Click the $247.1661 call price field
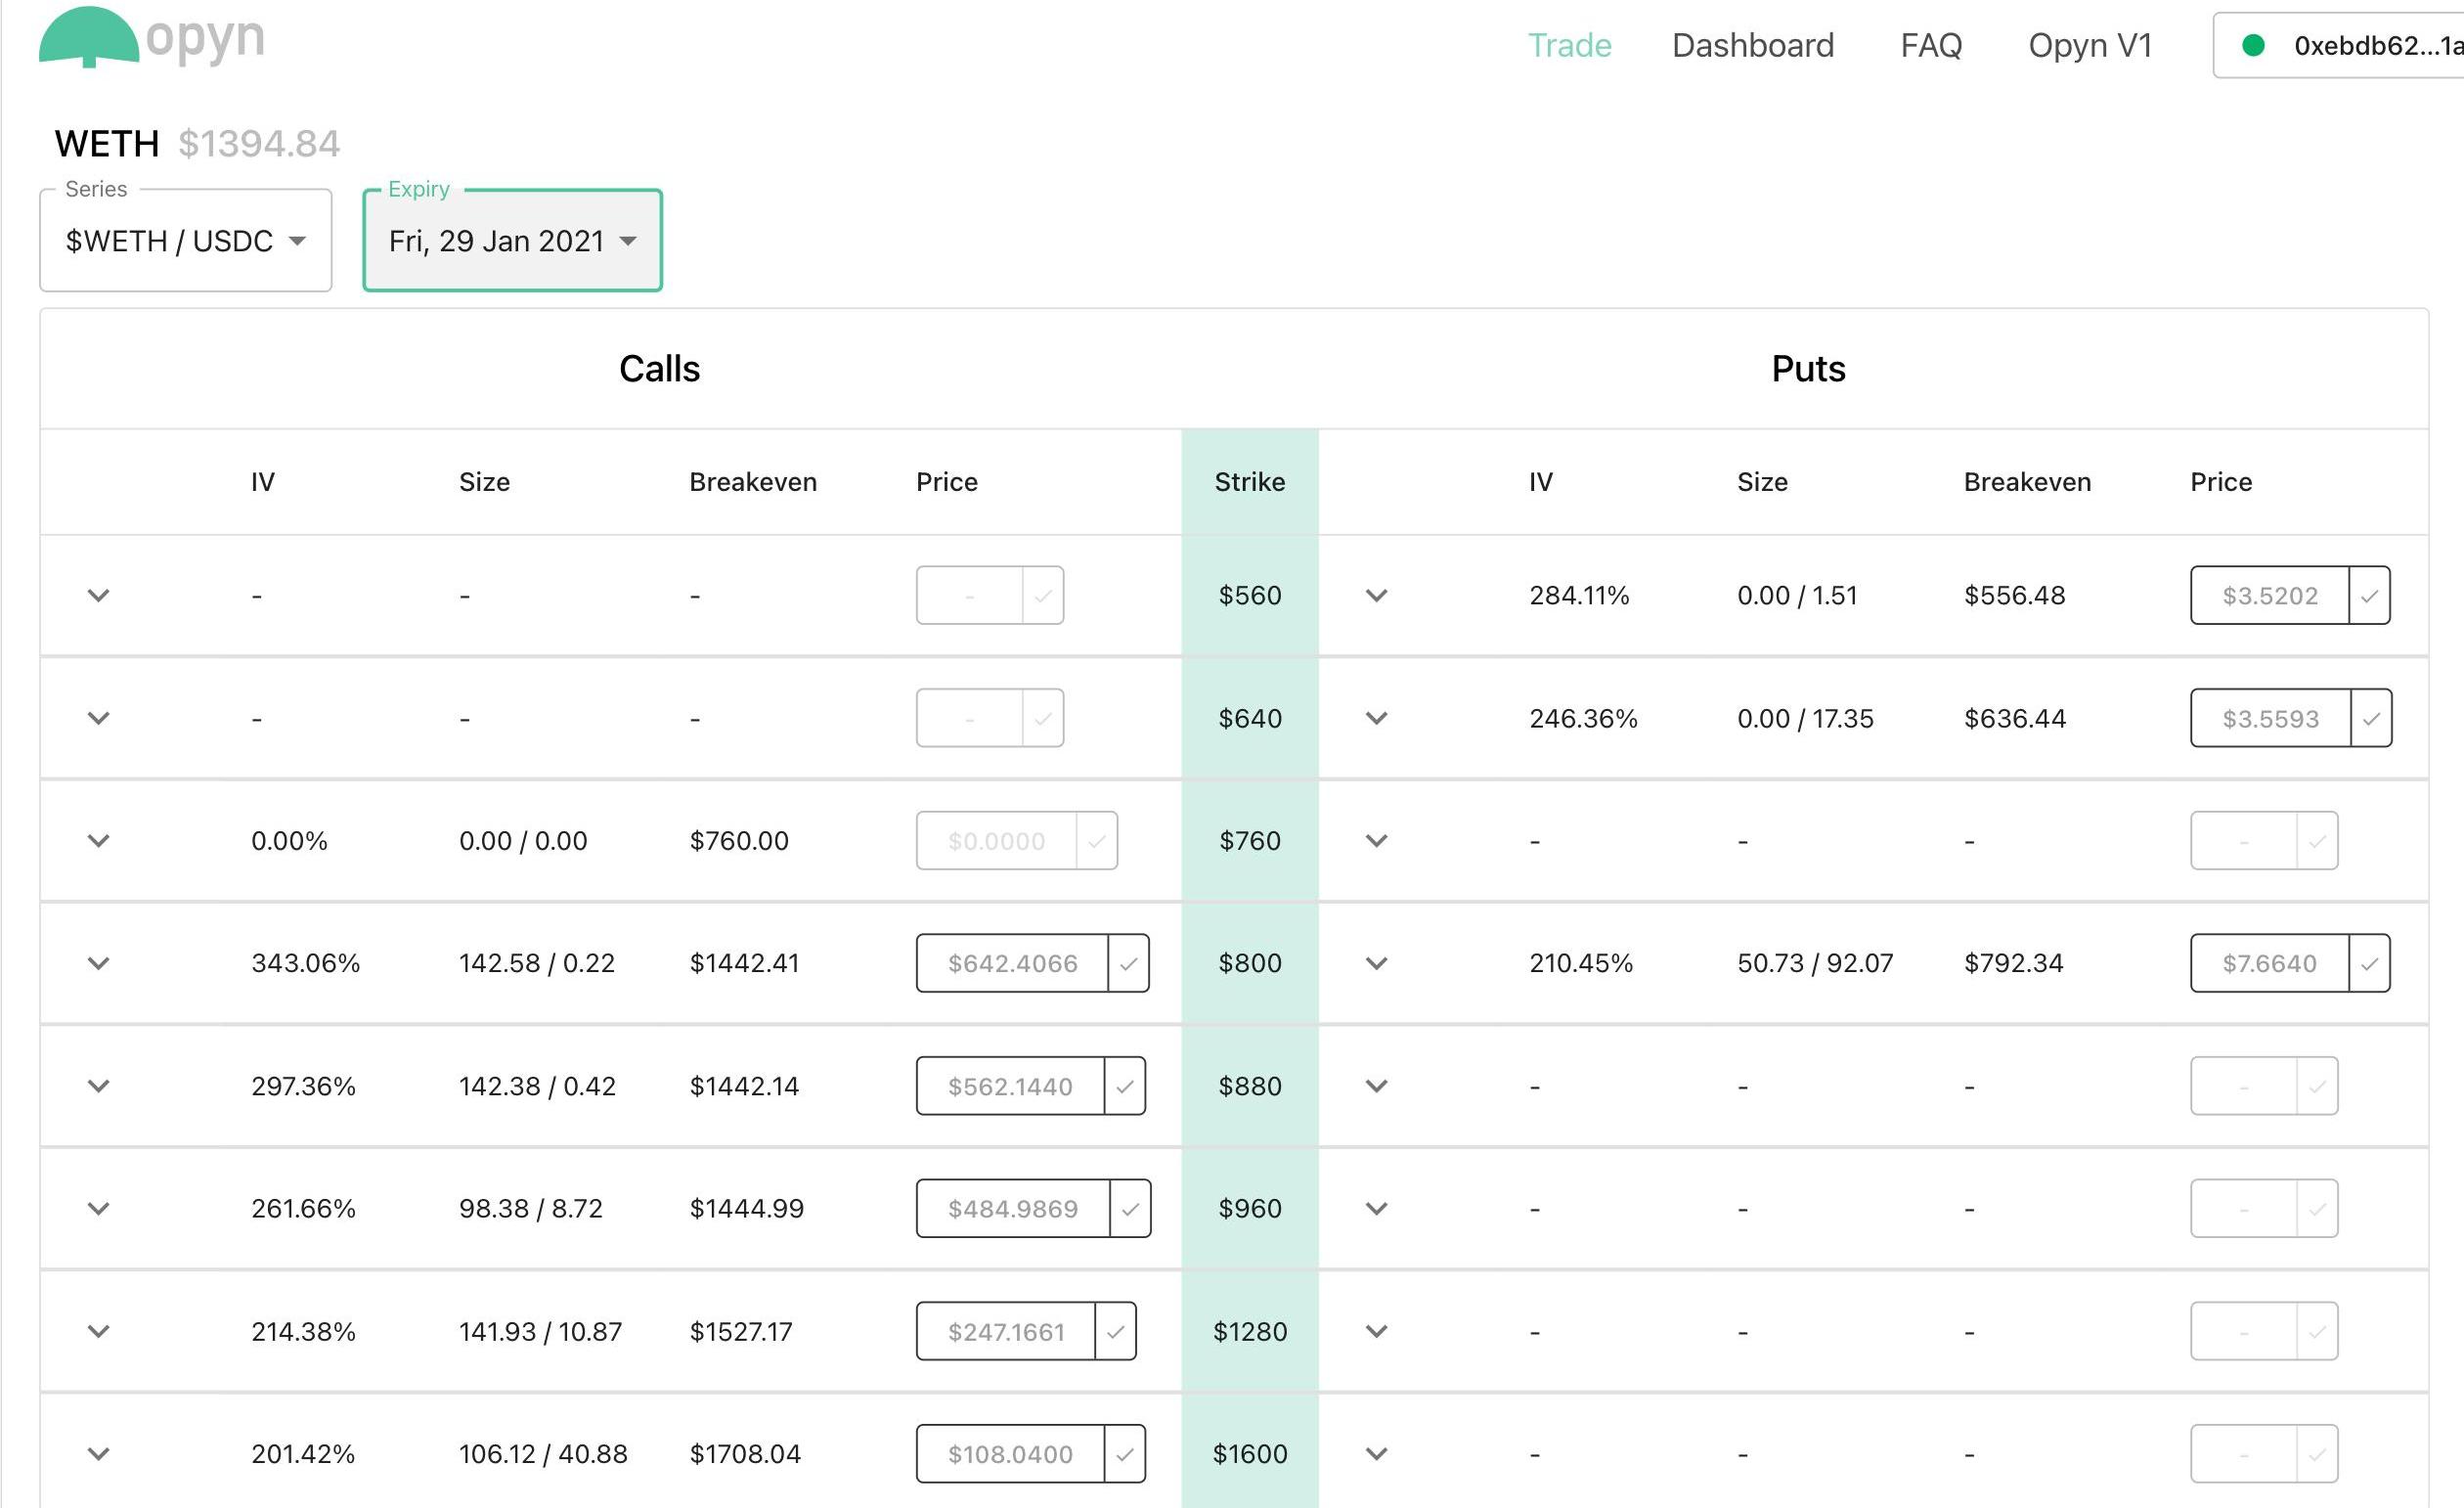This screenshot has height=1508, width=2464. [x=1006, y=1331]
